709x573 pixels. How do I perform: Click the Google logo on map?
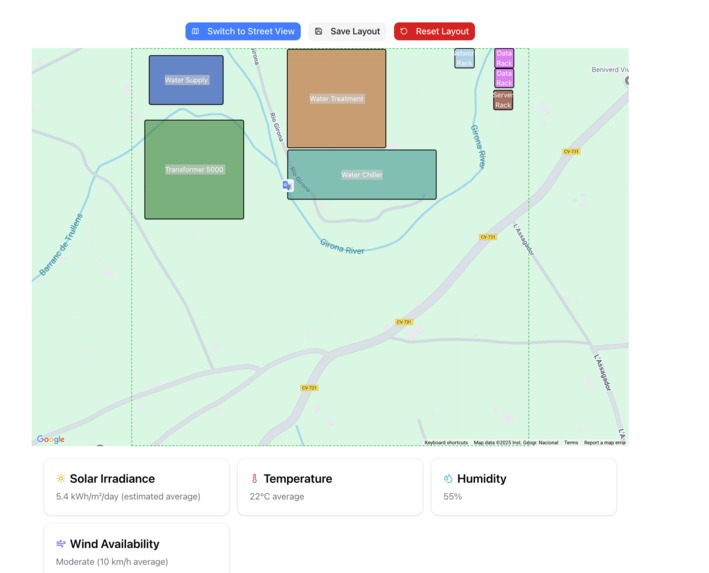coord(51,439)
